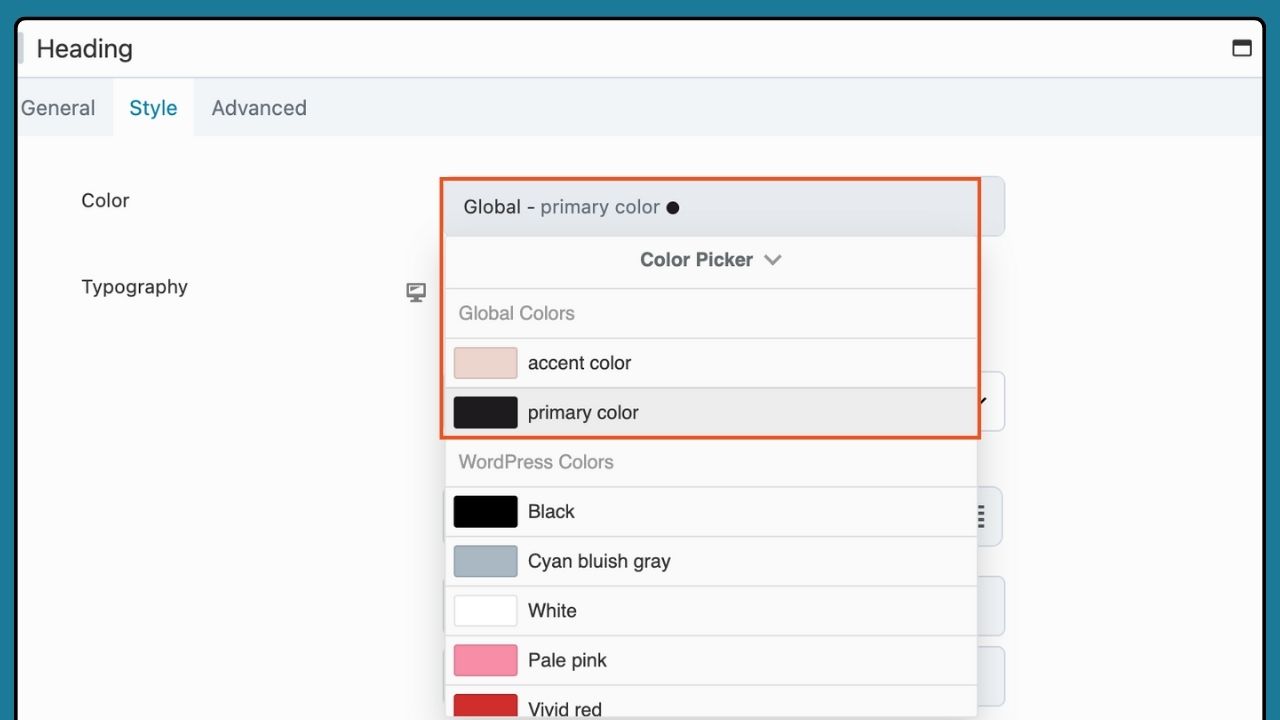Click the three-dots icon behind the dropdown
Viewport: 1280px width, 720px height.
(981, 516)
